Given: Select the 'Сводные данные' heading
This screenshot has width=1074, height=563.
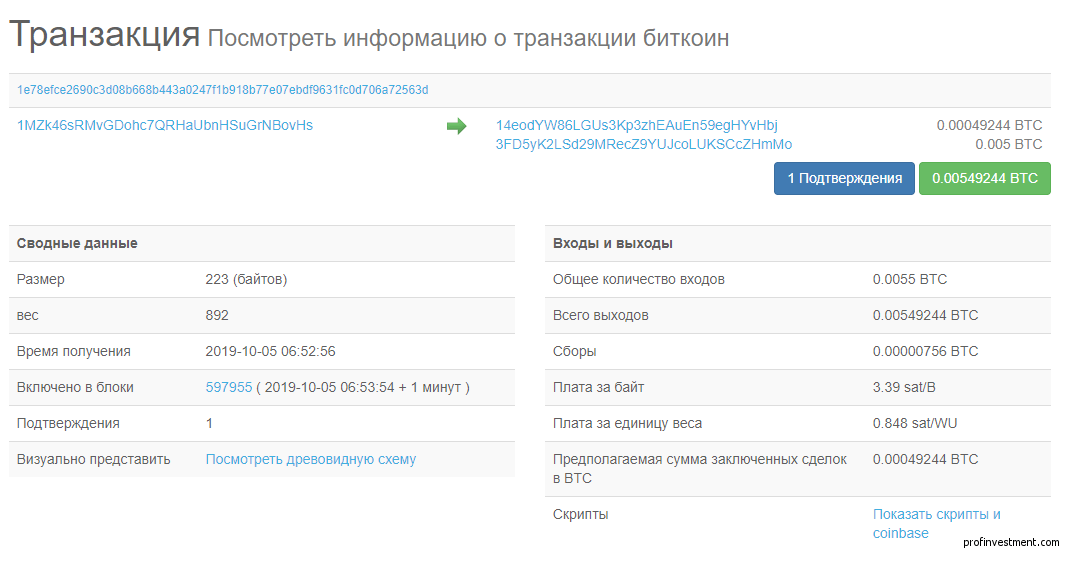Looking at the screenshot, I should click(x=77, y=243).
